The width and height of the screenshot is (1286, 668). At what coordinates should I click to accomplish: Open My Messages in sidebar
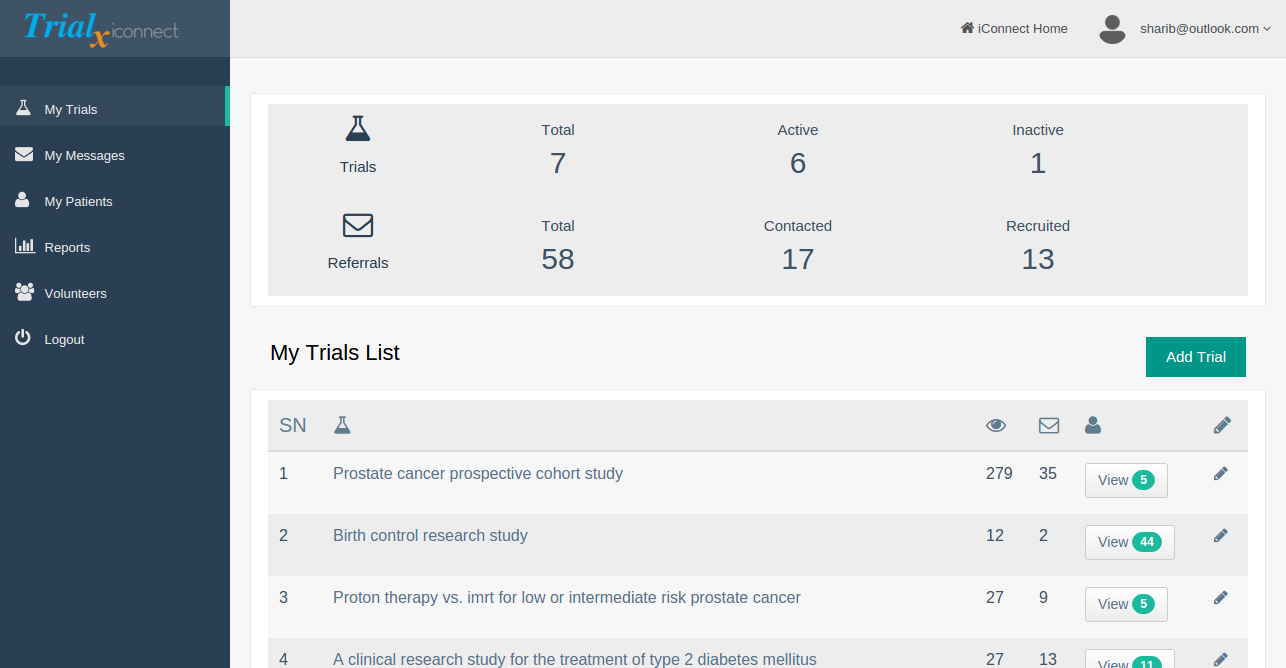(84, 156)
